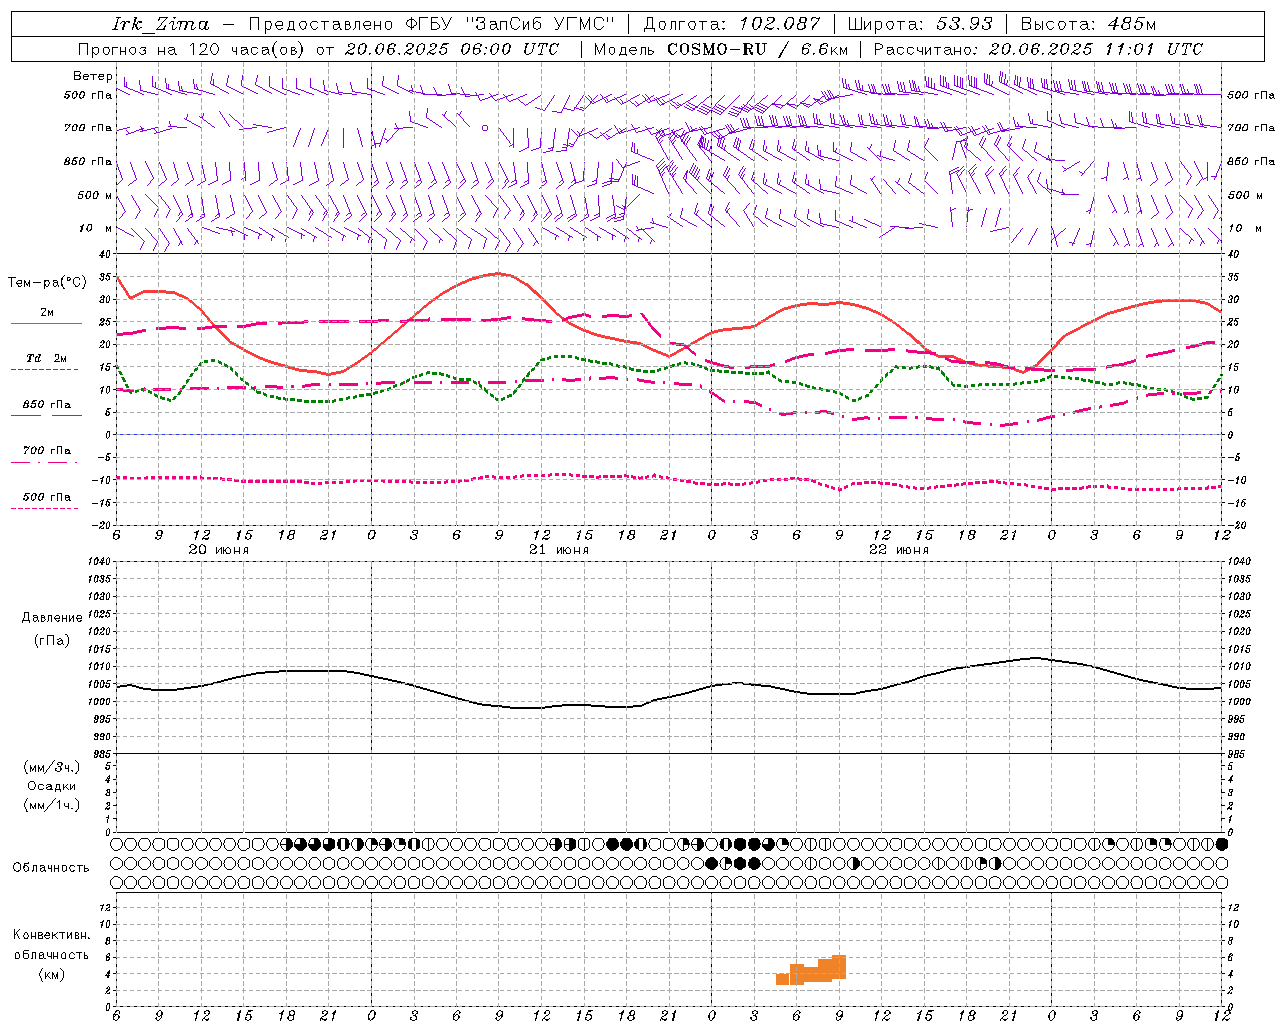The height and width of the screenshot is (1024, 1280).
Task: Click the '(мм/3ч.)' precipitation unit label
Action: [x=52, y=768]
